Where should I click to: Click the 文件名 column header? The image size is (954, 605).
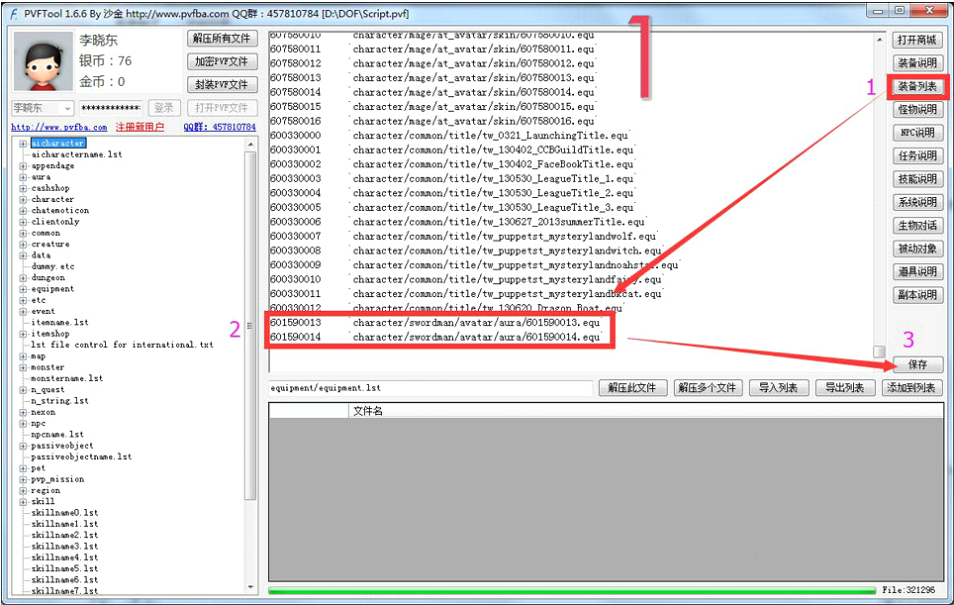click(x=368, y=411)
